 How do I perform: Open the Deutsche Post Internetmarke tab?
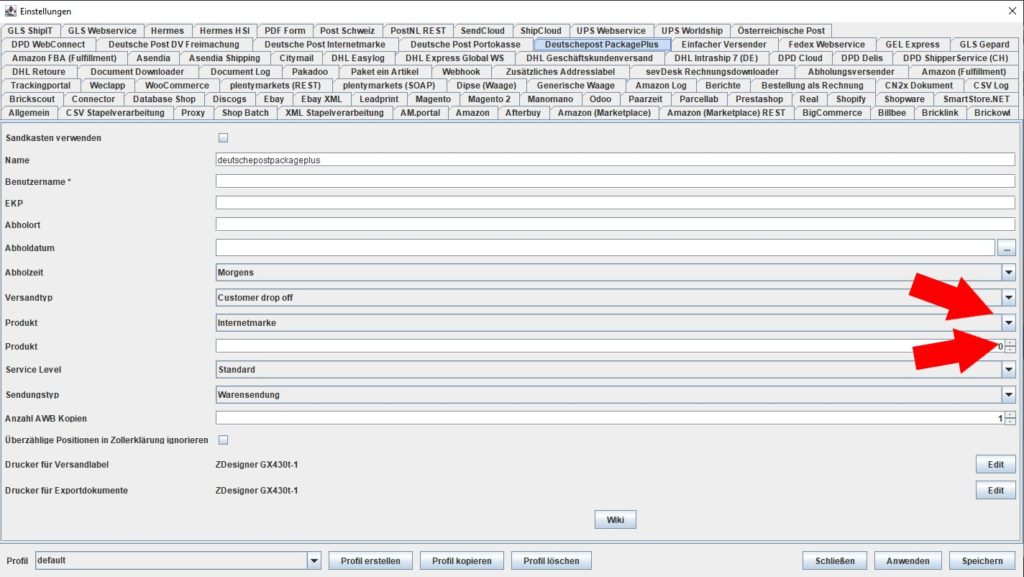point(325,44)
